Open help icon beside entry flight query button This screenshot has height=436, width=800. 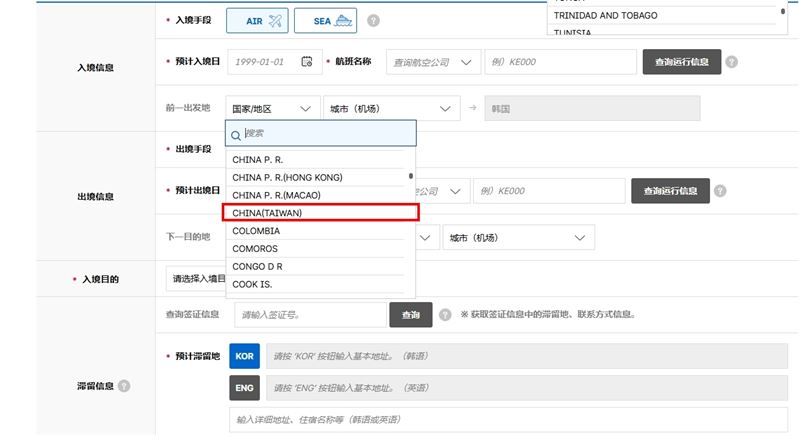pos(732,62)
